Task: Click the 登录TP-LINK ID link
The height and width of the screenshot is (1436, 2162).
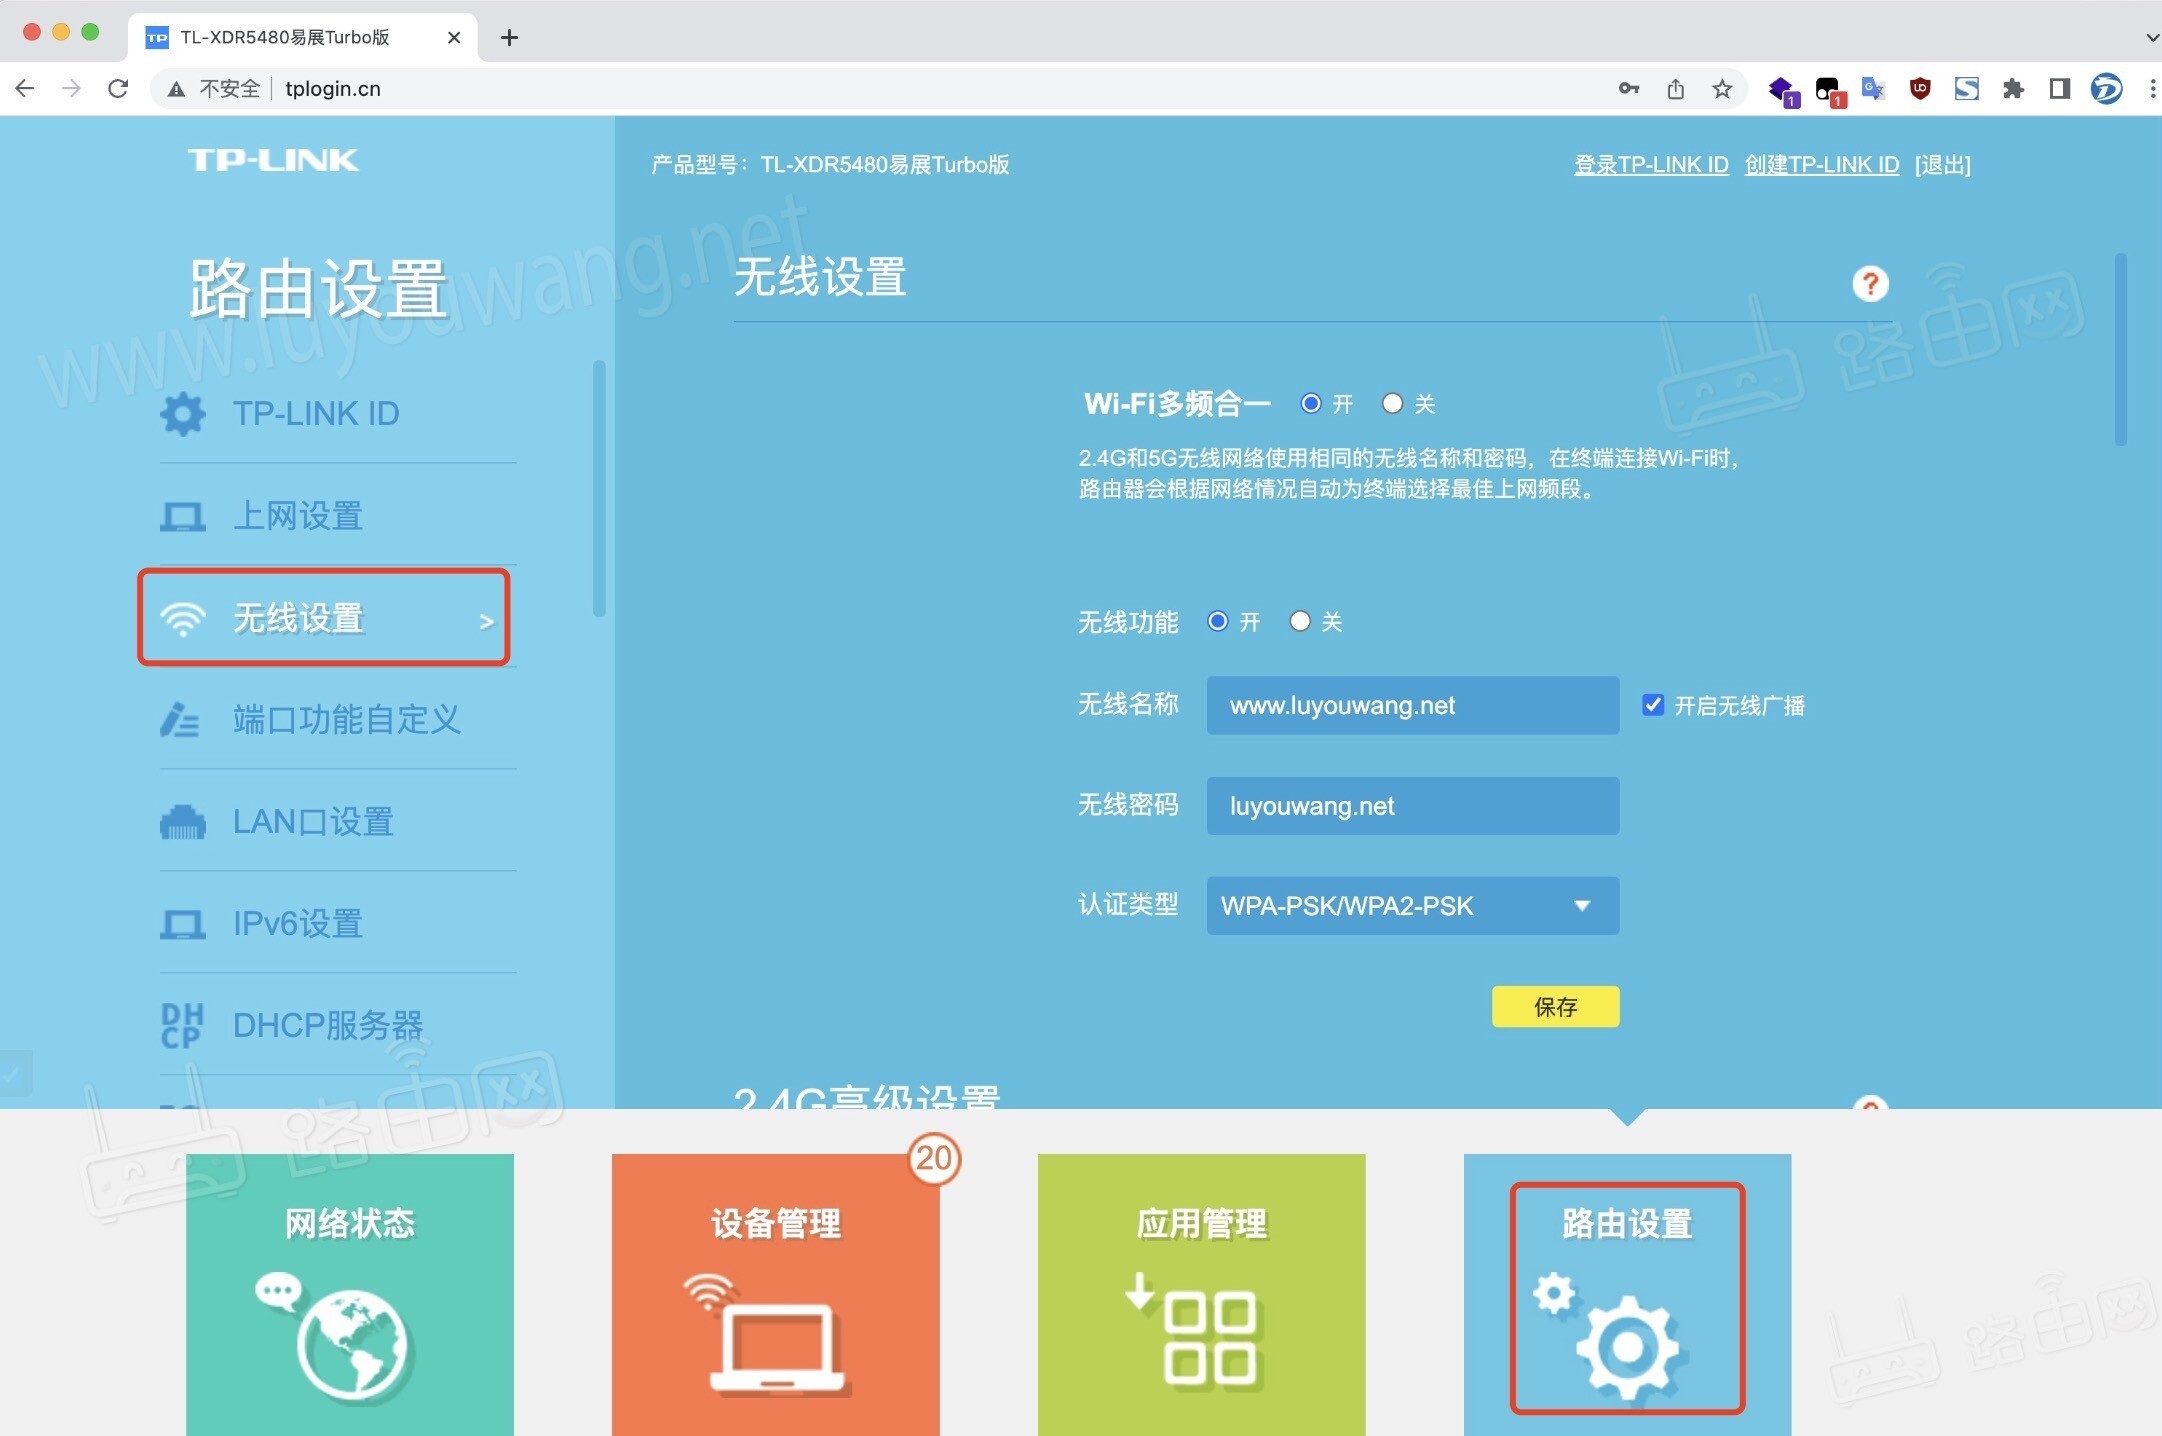Action: pos(1651,165)
